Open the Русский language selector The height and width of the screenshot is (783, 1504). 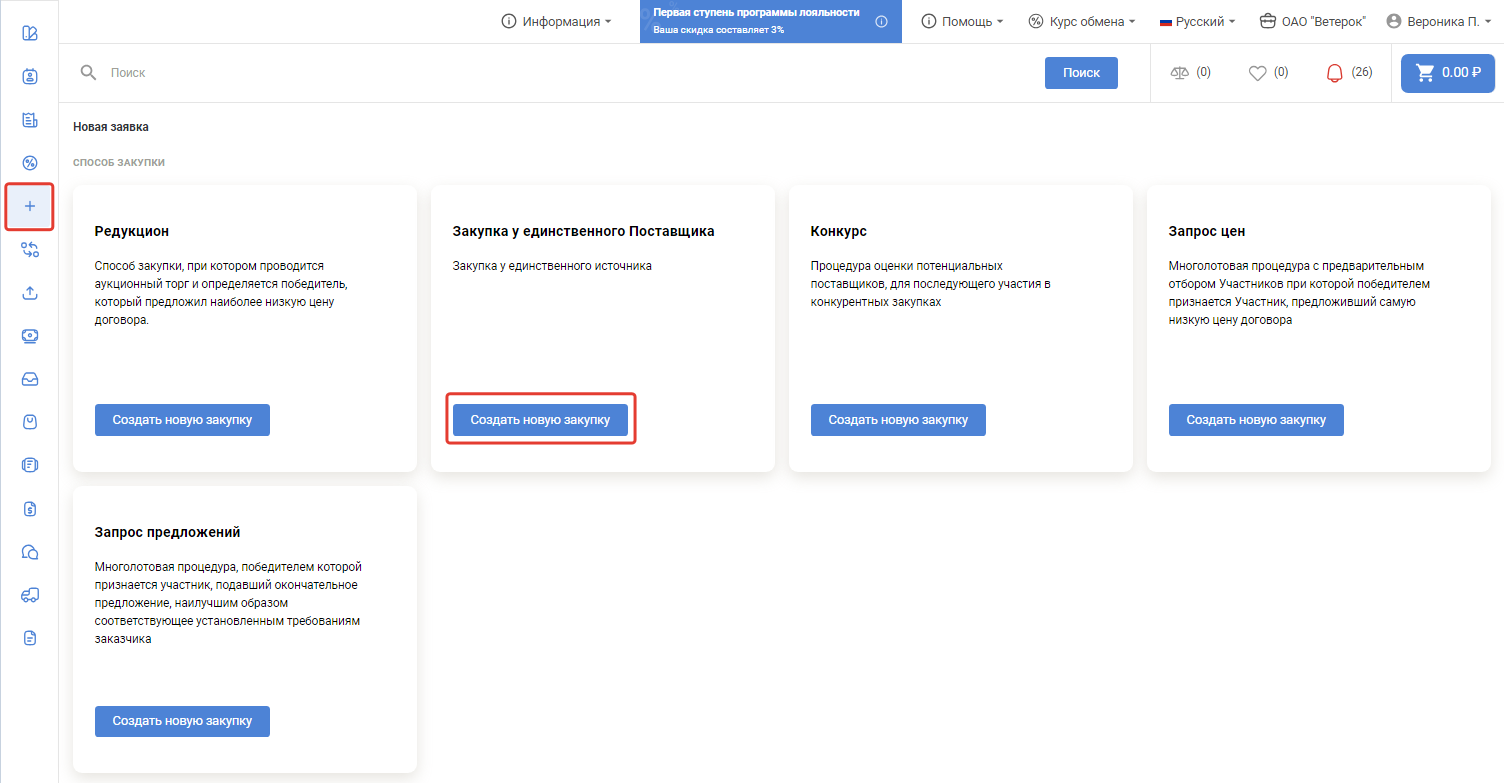[1198, 21]
